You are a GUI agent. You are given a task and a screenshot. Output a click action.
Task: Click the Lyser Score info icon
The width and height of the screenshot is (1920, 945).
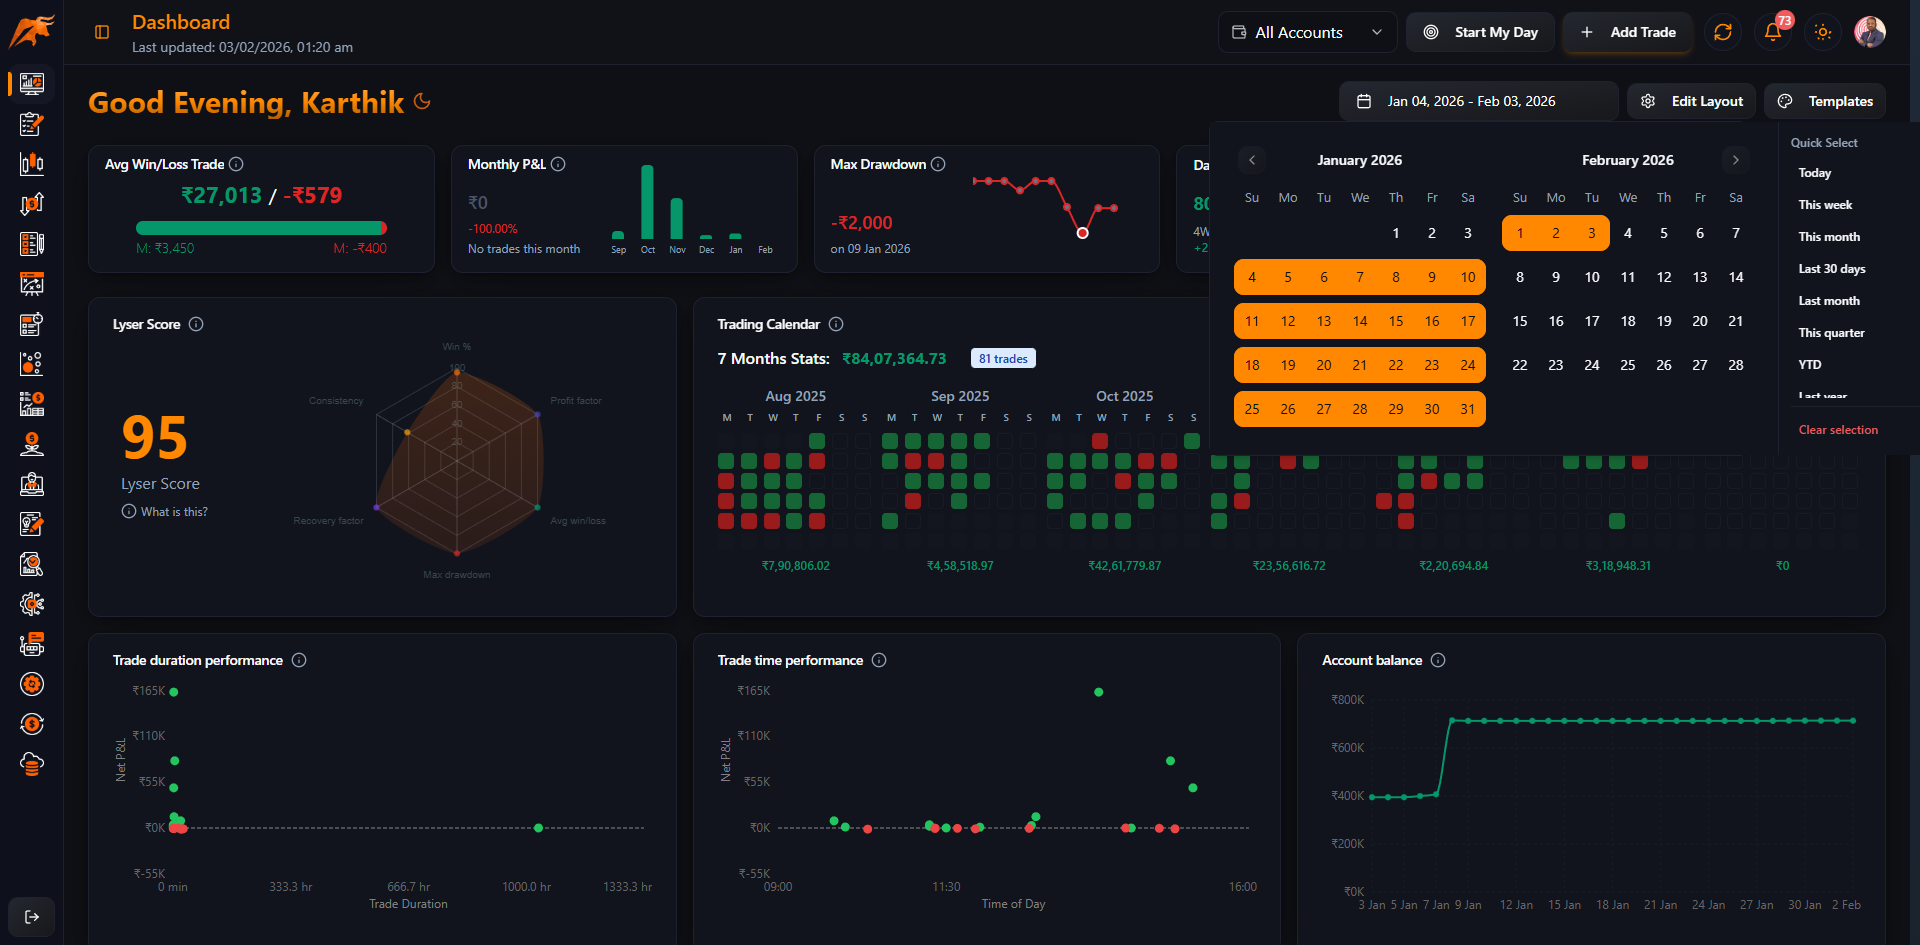point(196,324)
